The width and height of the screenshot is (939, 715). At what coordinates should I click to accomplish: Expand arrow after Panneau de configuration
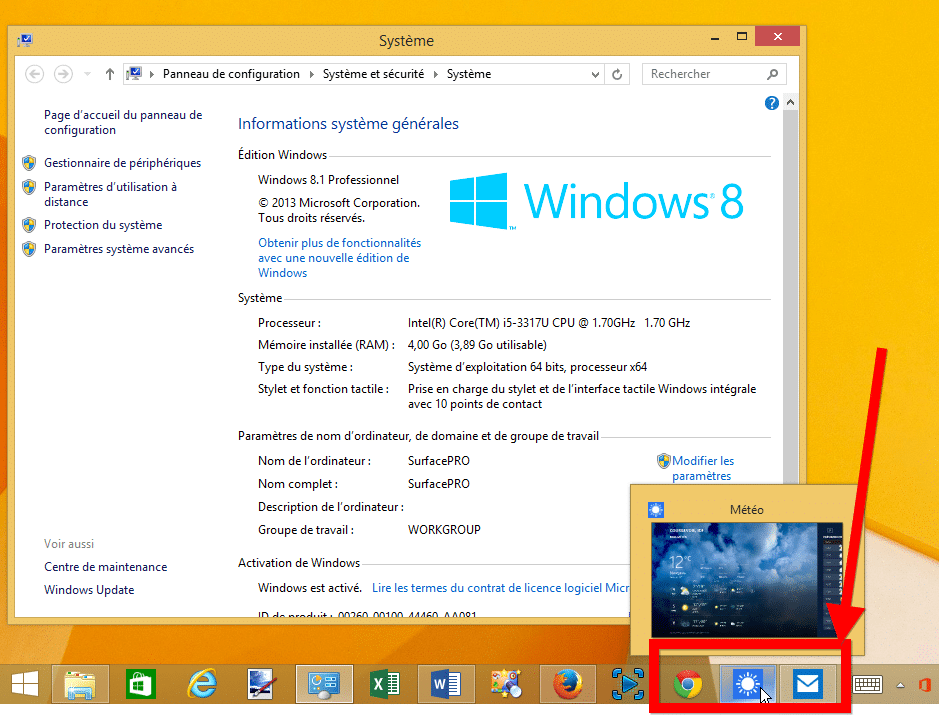(x=311, y=74)
